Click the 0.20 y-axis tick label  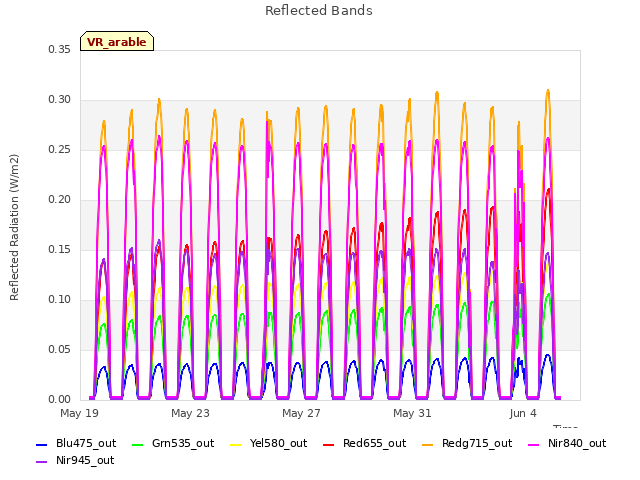[x=60, y=200]
